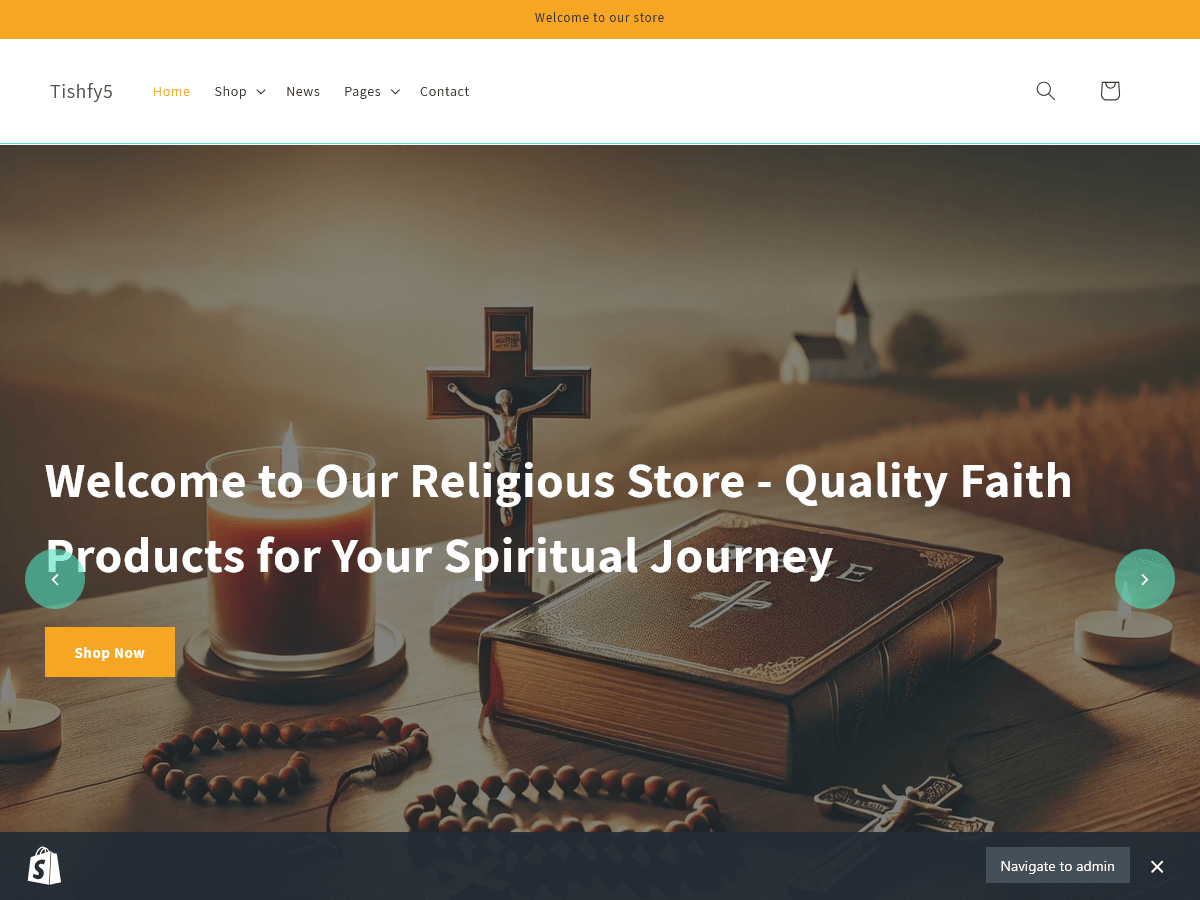The image size is (1200, 900).
Task: Click the Welcome to Our Religious Store heading
Action: pos(558,518)
